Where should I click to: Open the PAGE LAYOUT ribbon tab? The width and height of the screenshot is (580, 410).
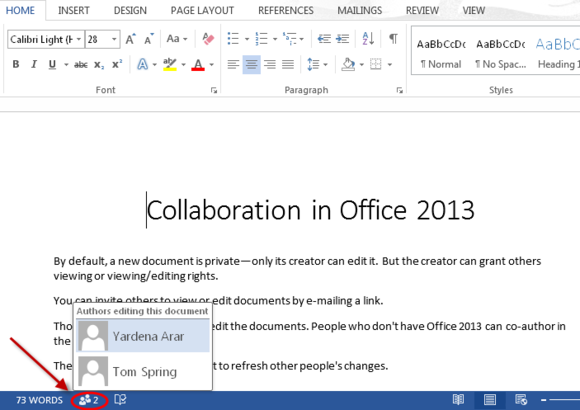(x=202, y=10)
